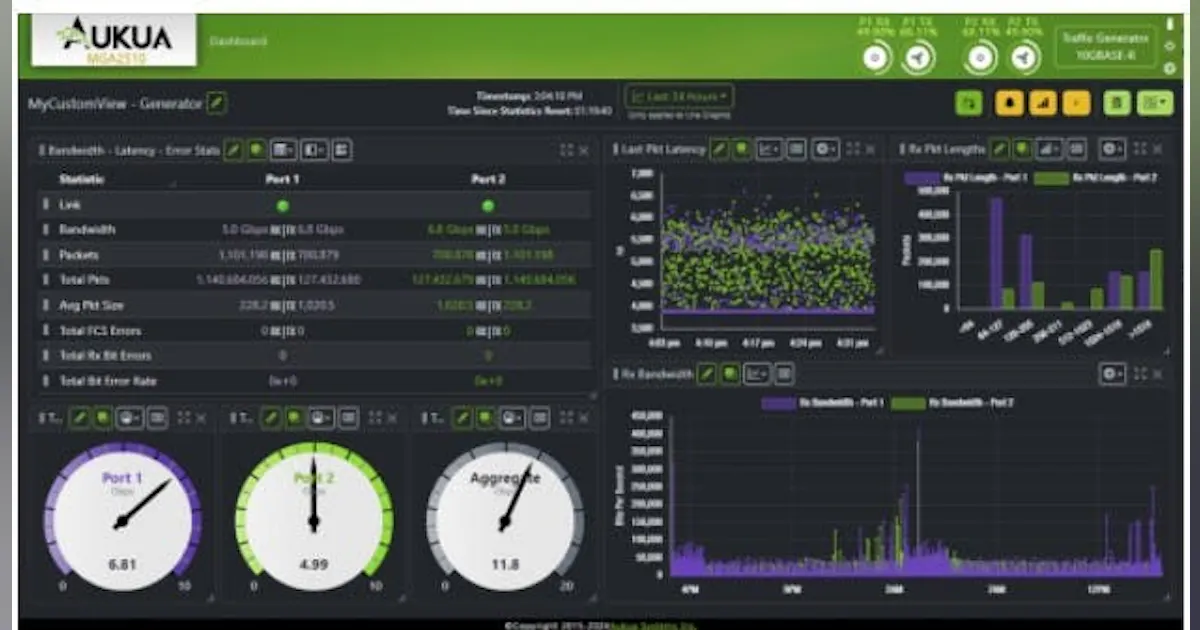
Task: Sort by the Statistic column header
Action: (x=82, y=180)
